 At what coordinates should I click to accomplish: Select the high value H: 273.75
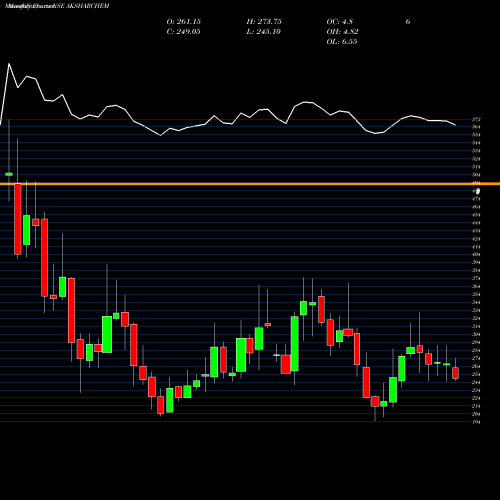click(x=264, y=22)
